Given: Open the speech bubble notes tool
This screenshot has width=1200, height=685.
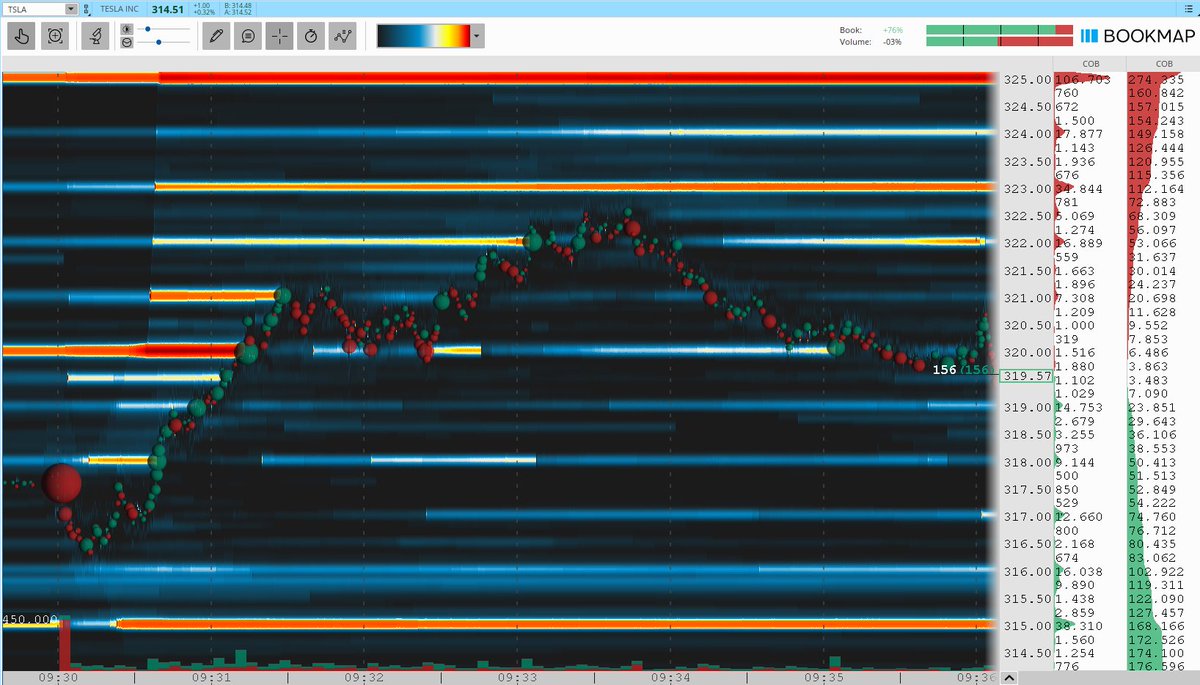Looking at the screenshot, I should pyautogui.click(x=247, y=37).
